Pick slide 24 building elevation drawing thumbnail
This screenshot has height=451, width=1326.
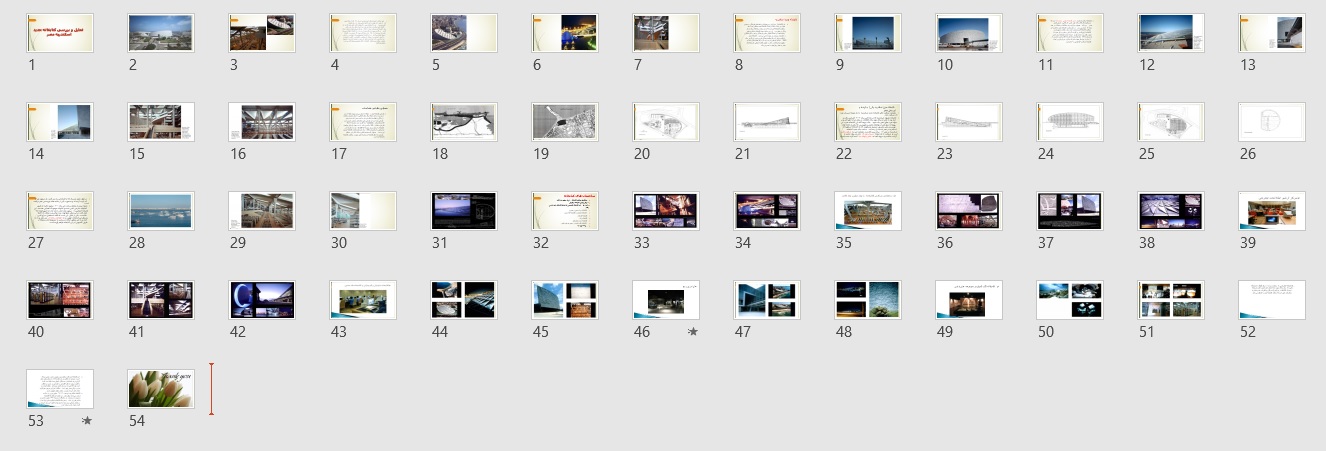1070,122
